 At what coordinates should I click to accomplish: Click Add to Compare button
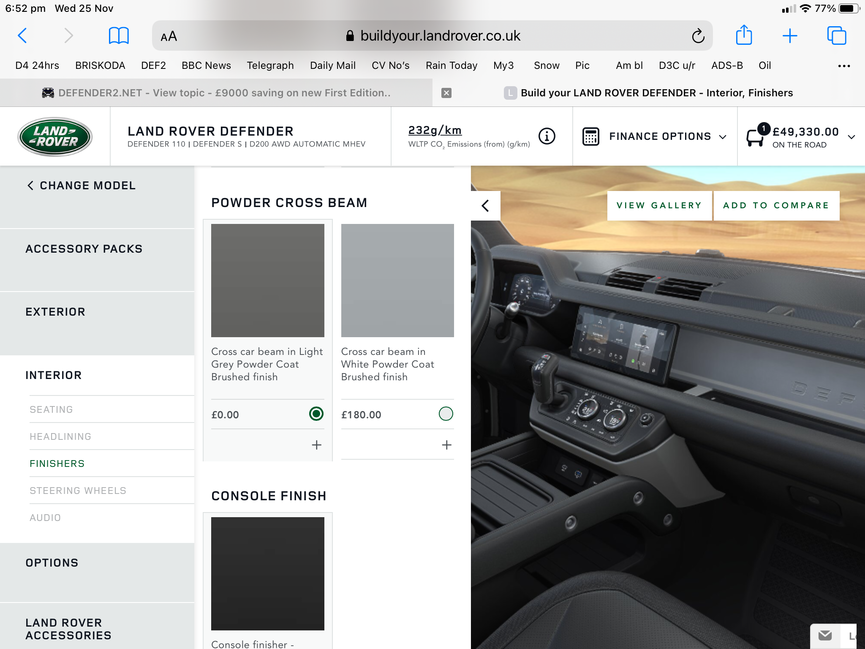click(x=776, y=205)
